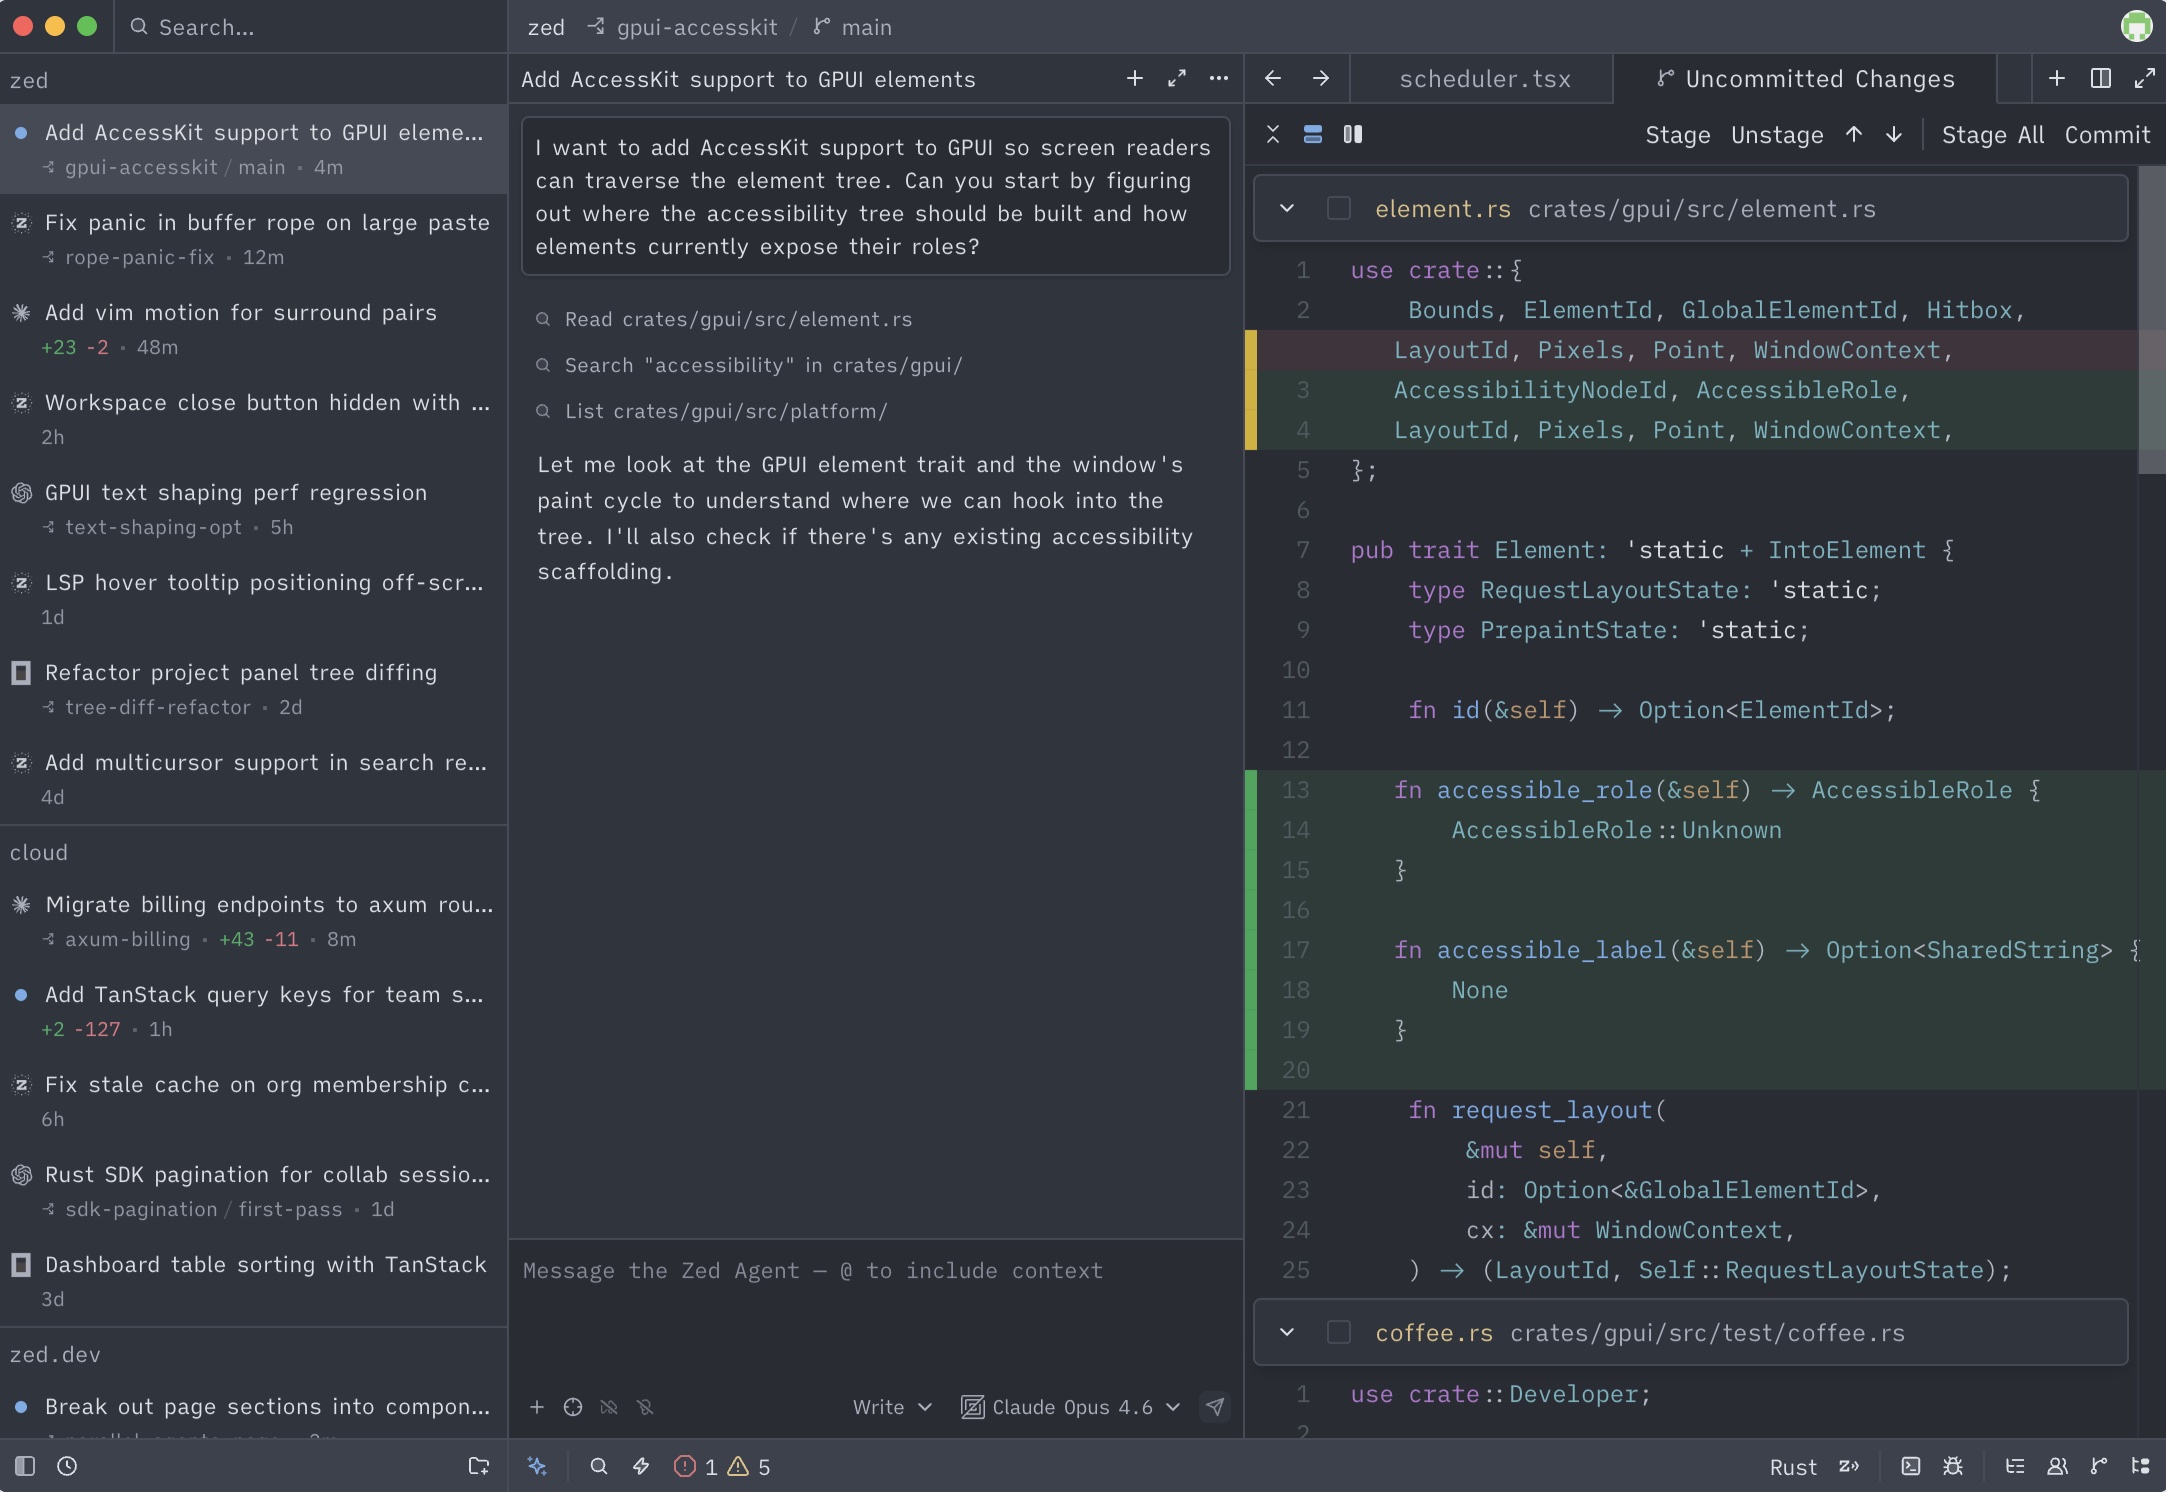Open the agent panel with the sparkle icon in the status bar
This screenshot has height=1492, width=2166.
pyautogui.click(x=538, y=1466)
